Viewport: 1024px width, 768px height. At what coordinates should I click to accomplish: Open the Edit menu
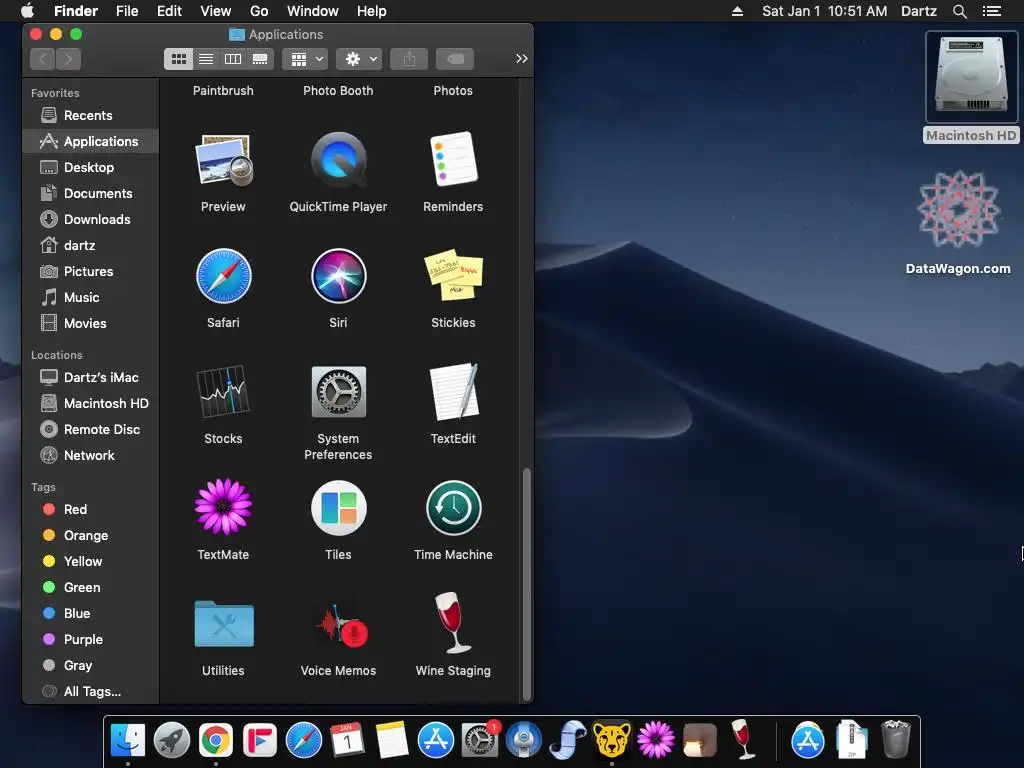(169, 11)
